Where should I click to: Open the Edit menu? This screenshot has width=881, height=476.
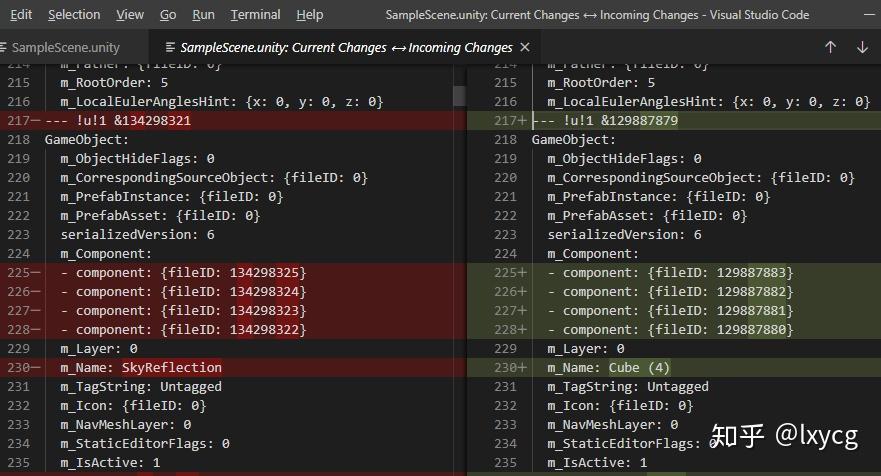(x=21, y=15)
